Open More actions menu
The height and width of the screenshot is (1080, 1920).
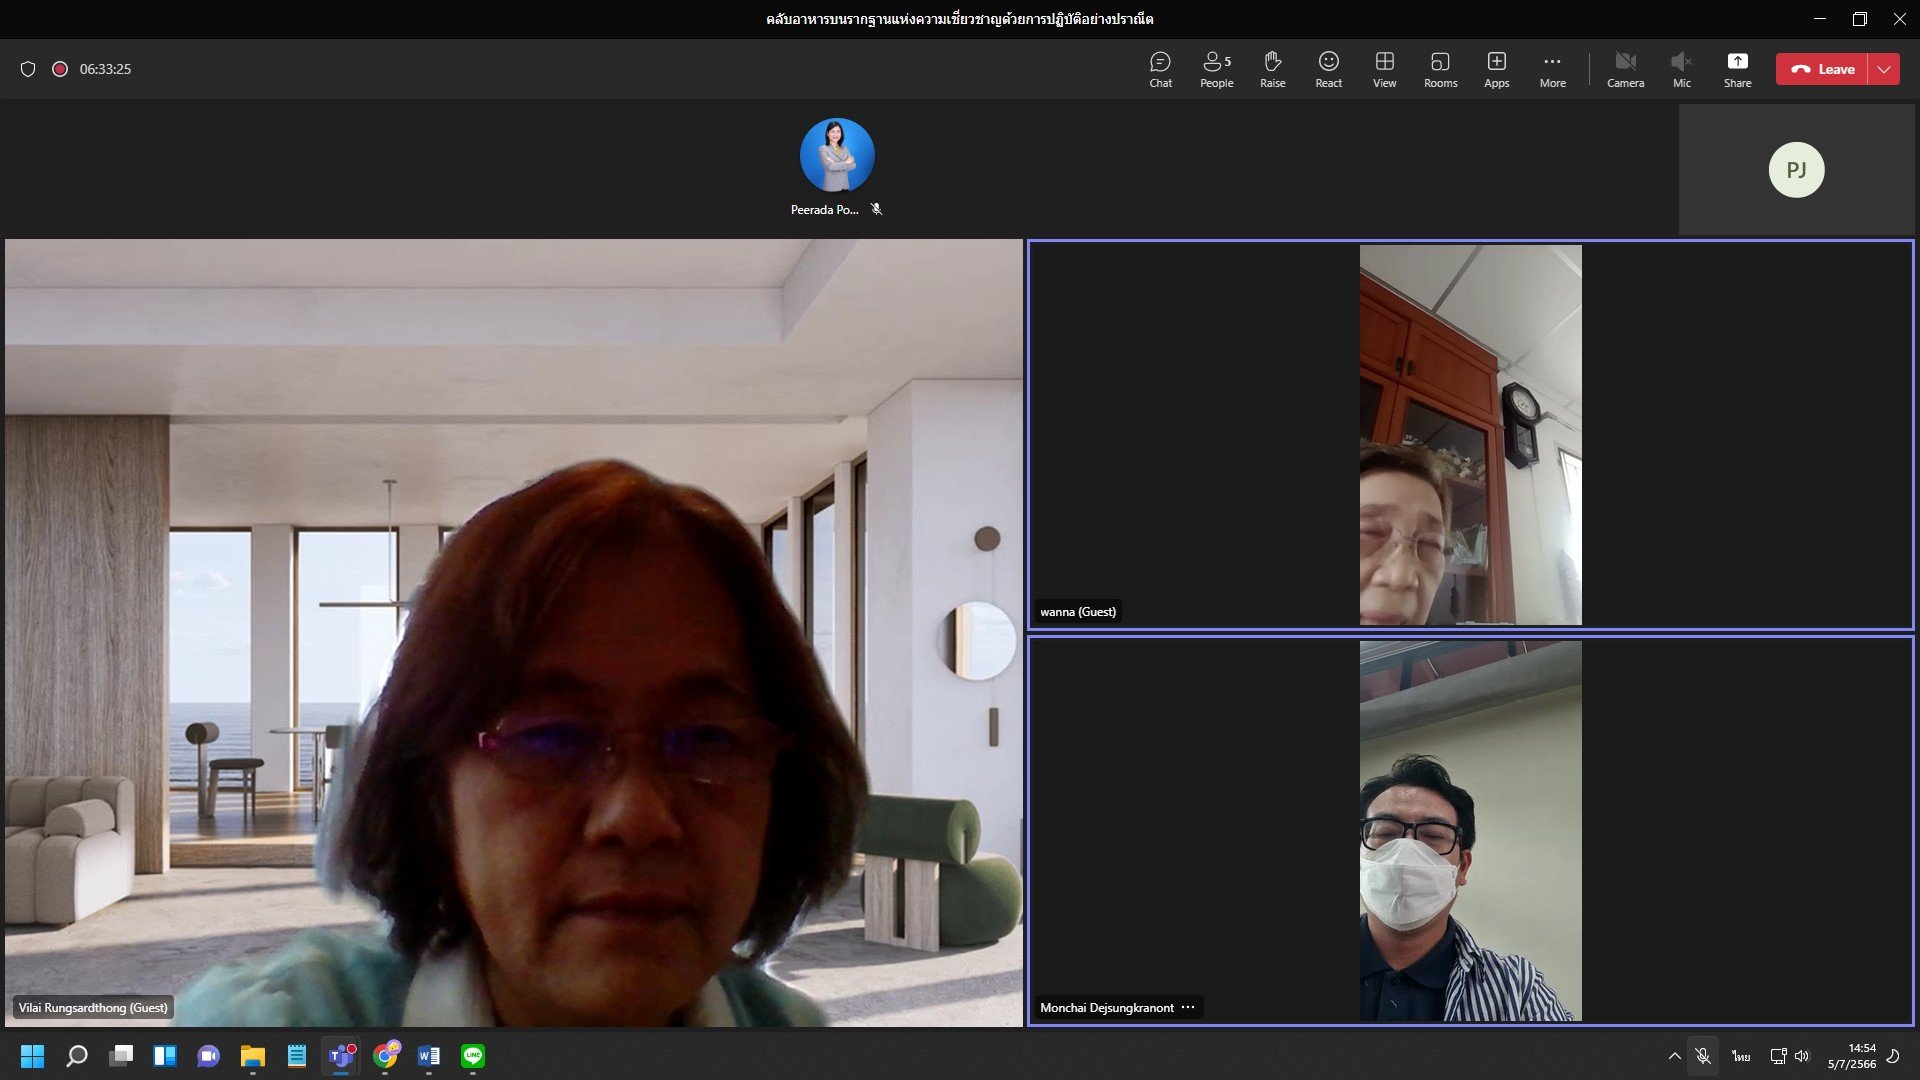coord(1552,69)
